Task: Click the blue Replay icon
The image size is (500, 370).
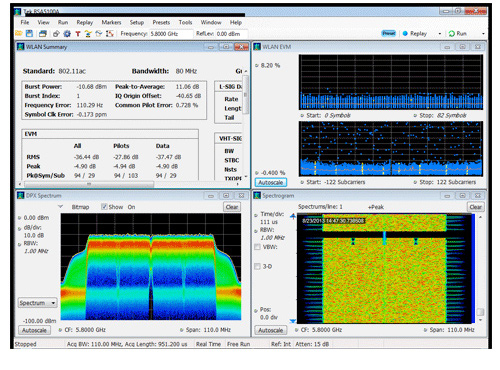Action: click(x=405, y=33)
